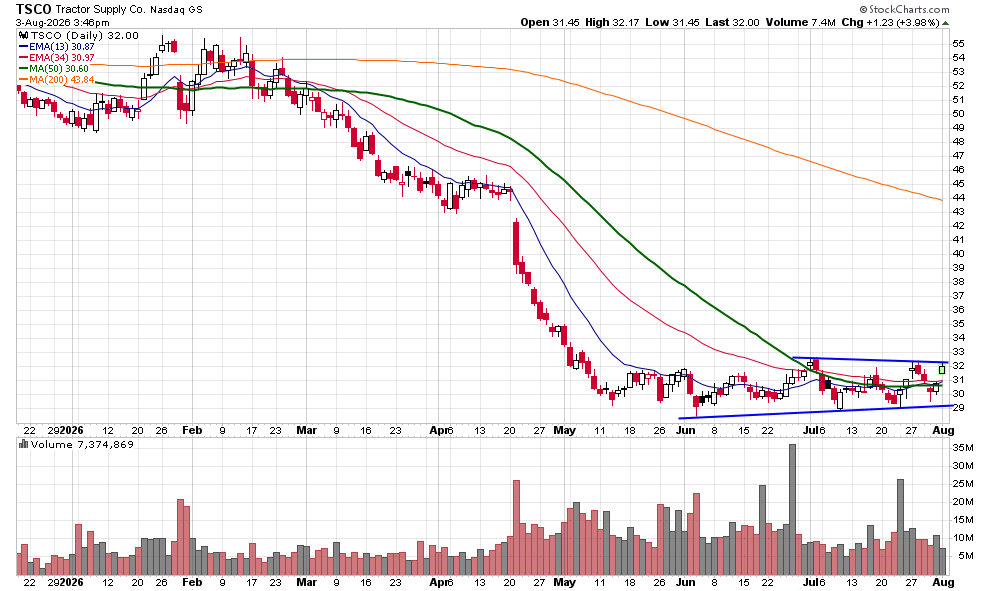
Task: Click the 55 price axis label
Action: [x=958, y=44]
